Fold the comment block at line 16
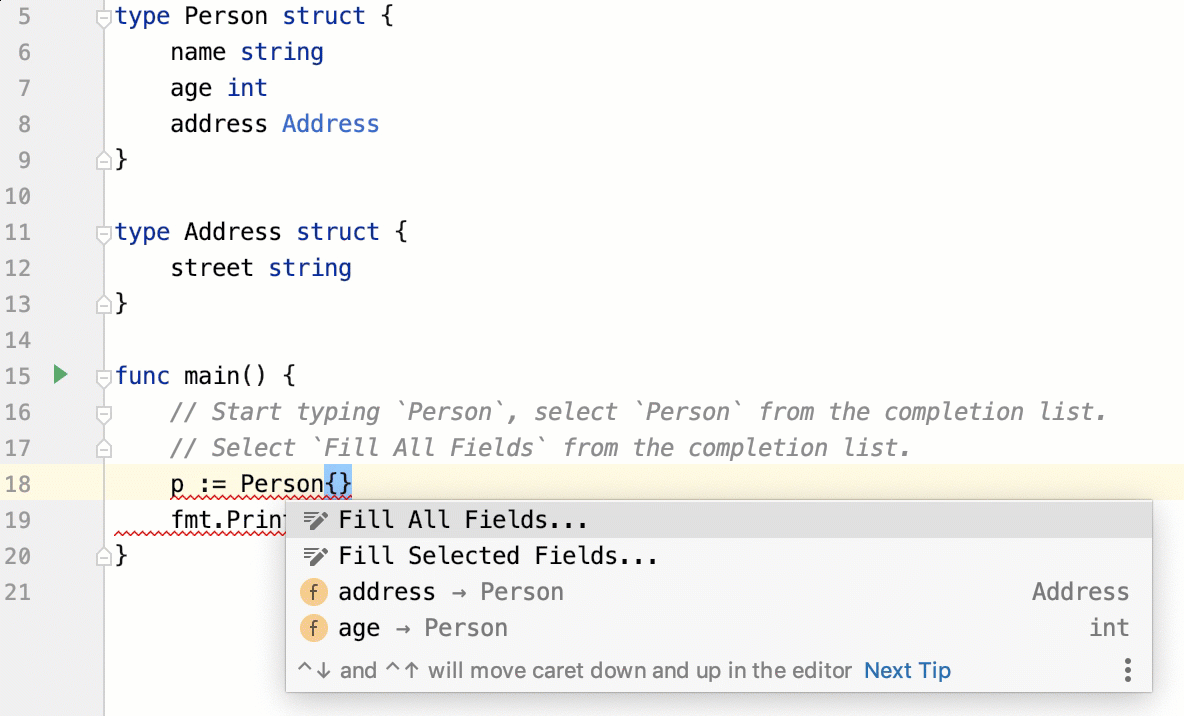1184x716 pixels. 102,412
